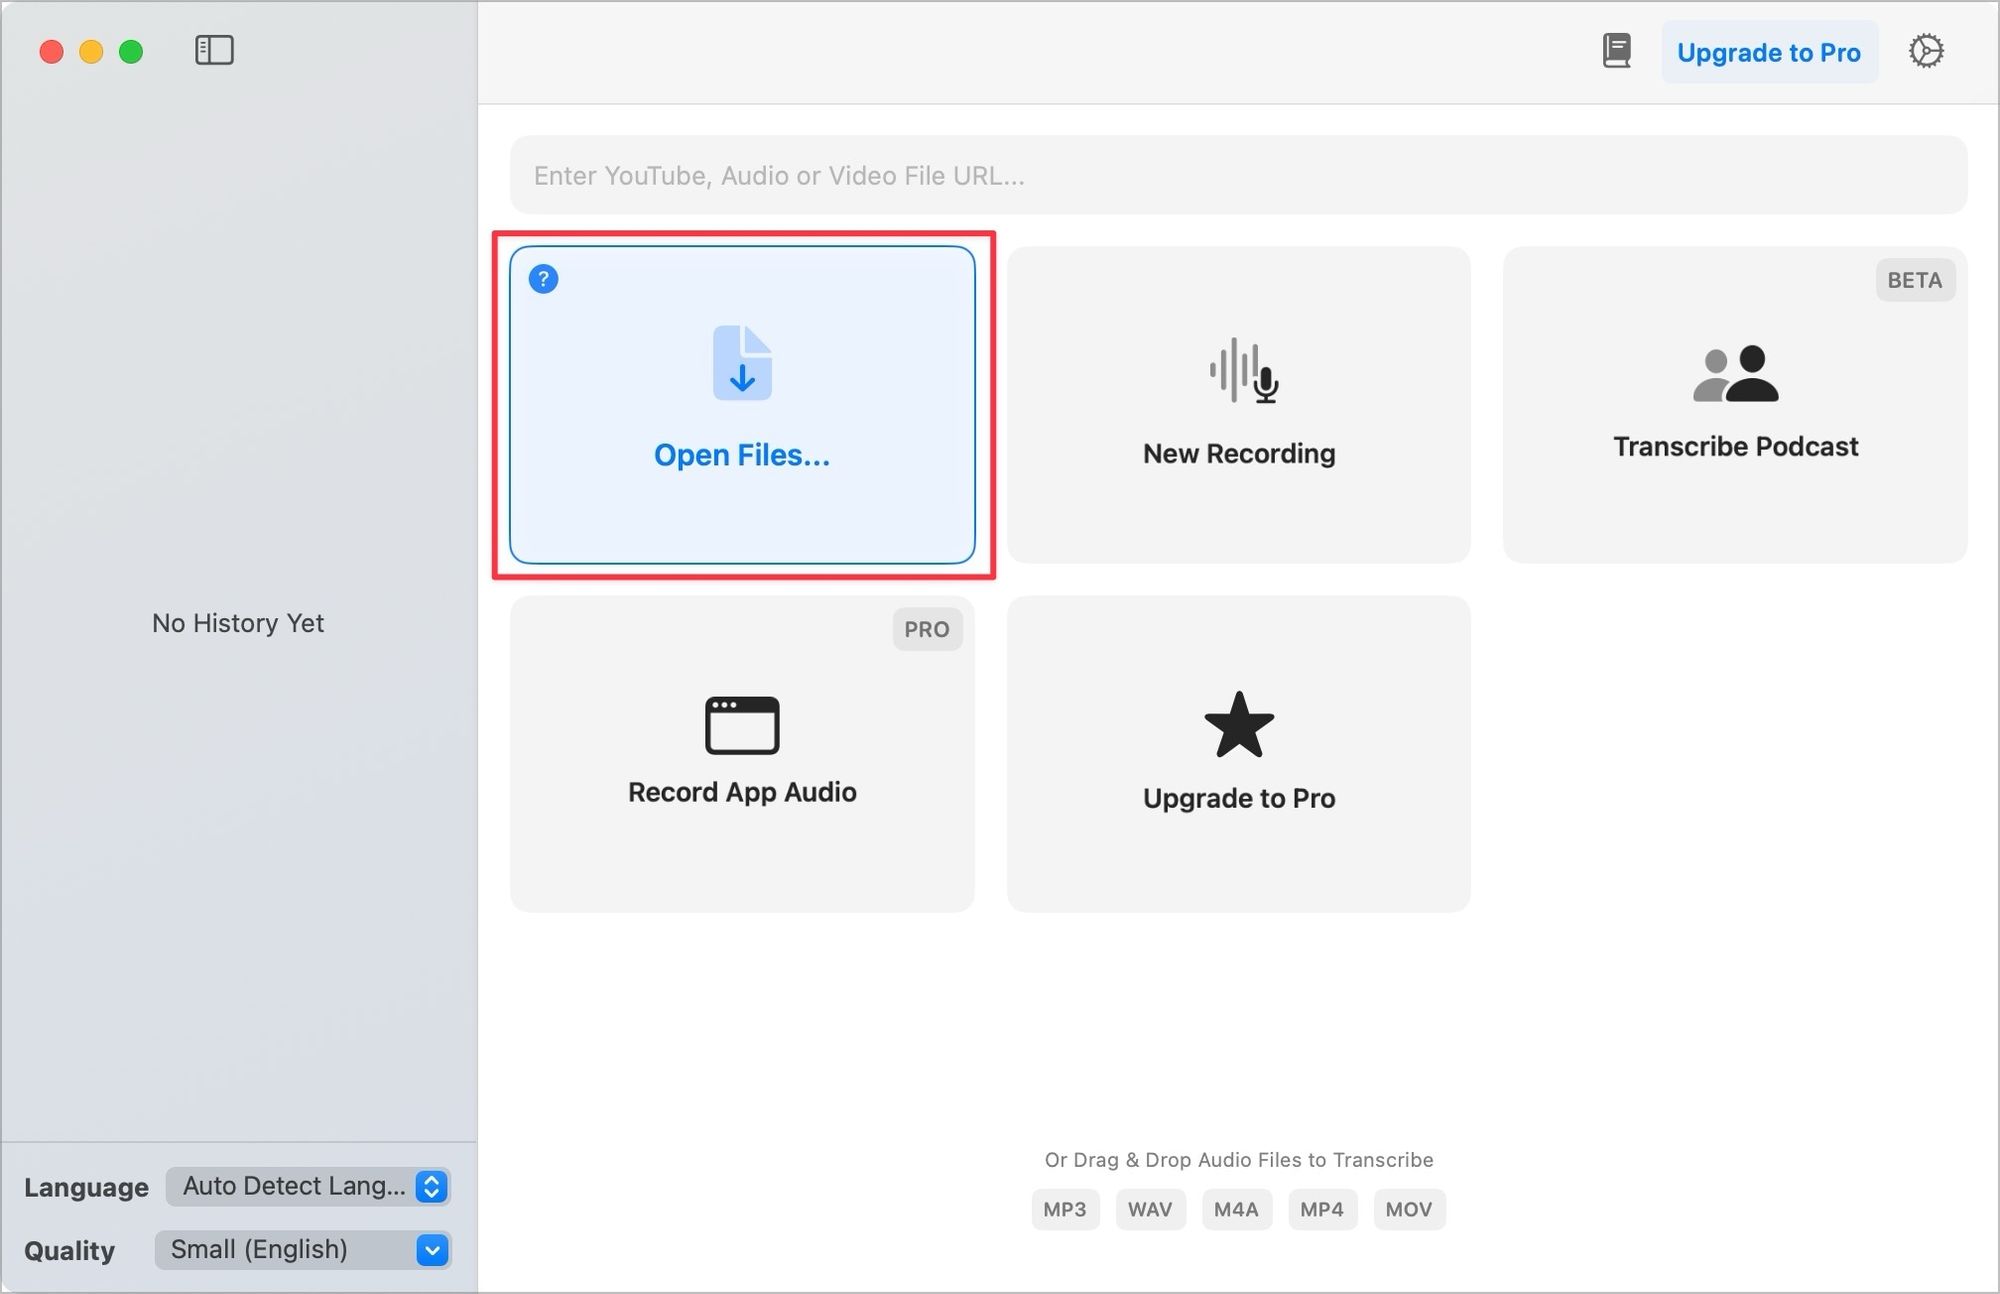2000x1294 pixels.
Task: Click the MP3 format tag
Action: point(1065,1209)
